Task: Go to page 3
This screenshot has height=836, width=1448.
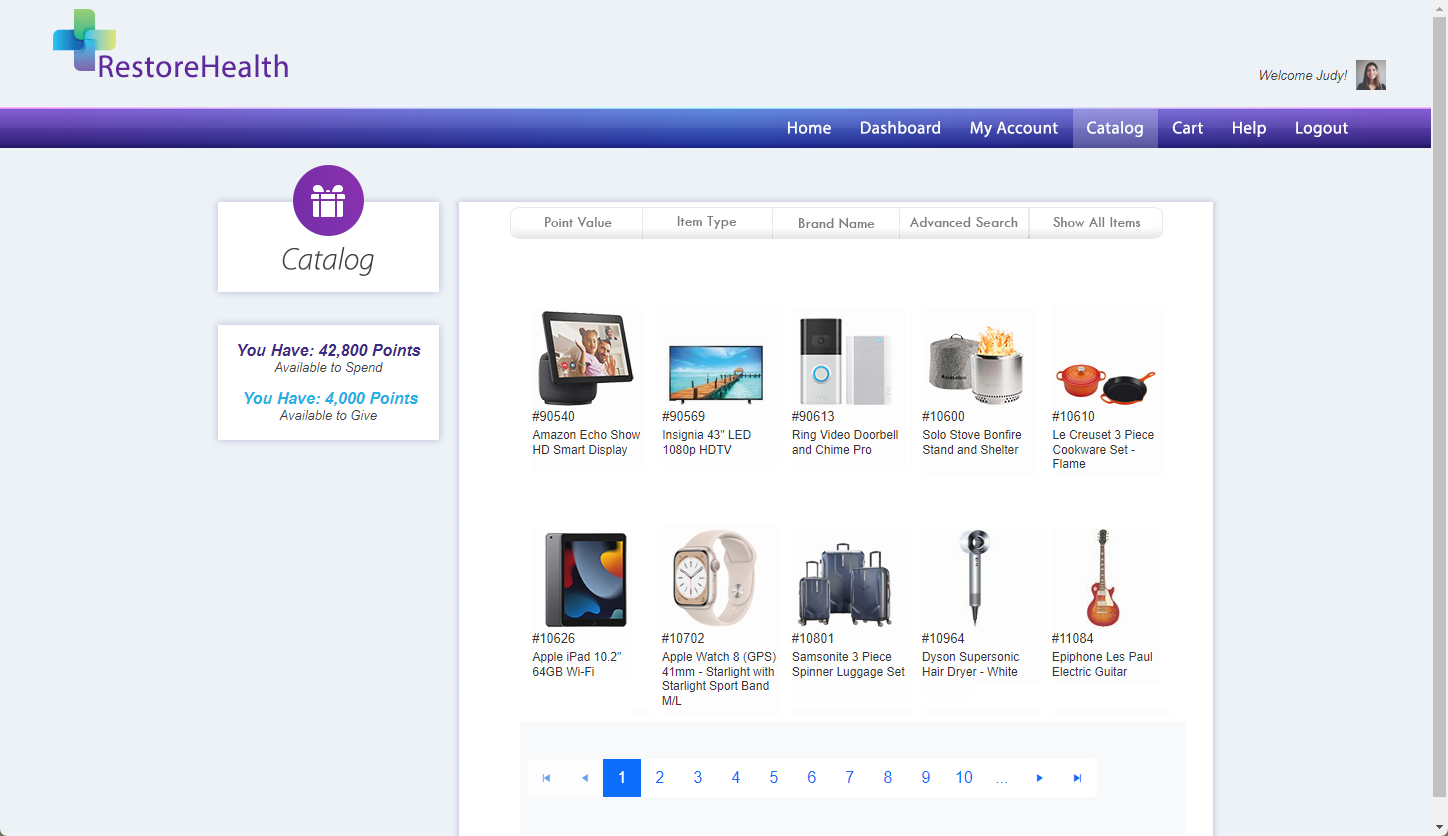Action: (x=698, y=778)
